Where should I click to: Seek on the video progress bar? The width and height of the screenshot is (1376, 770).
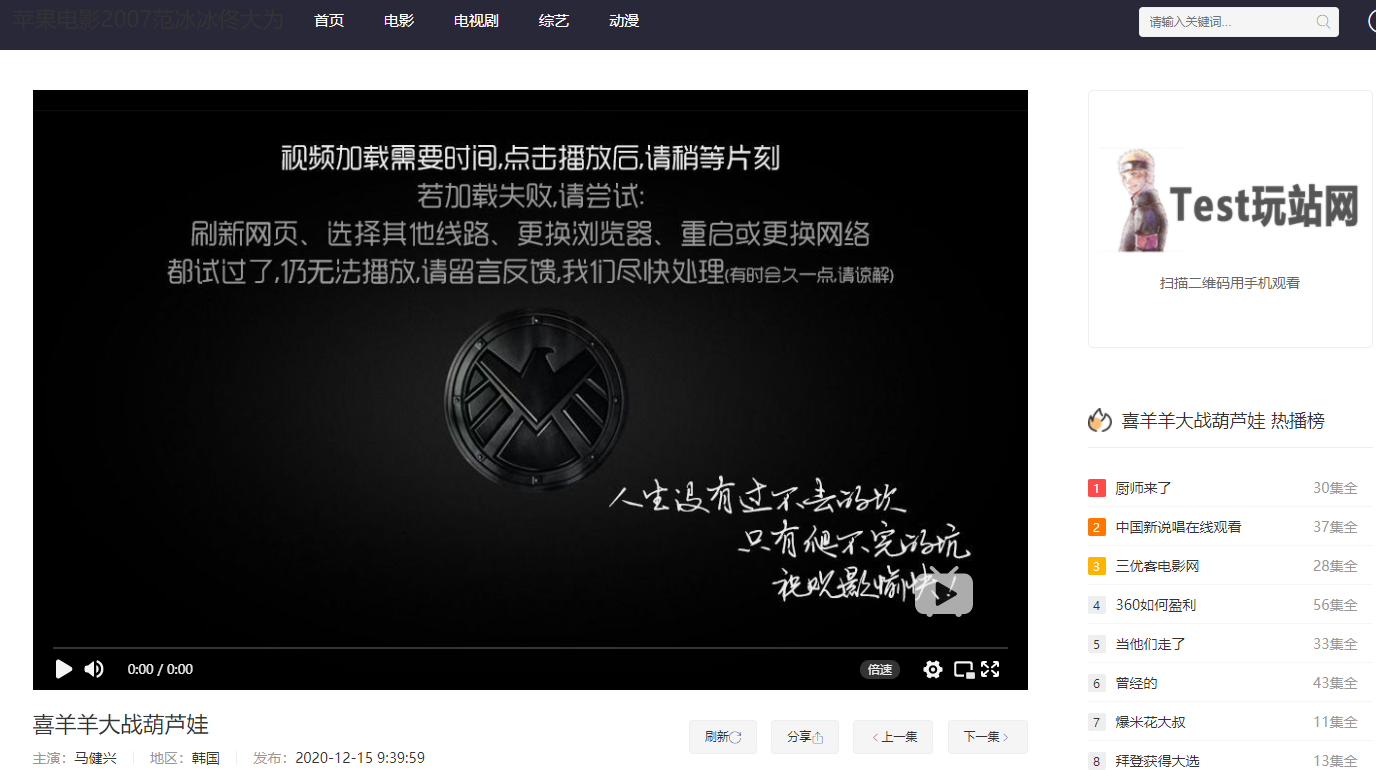click(530, 648)
